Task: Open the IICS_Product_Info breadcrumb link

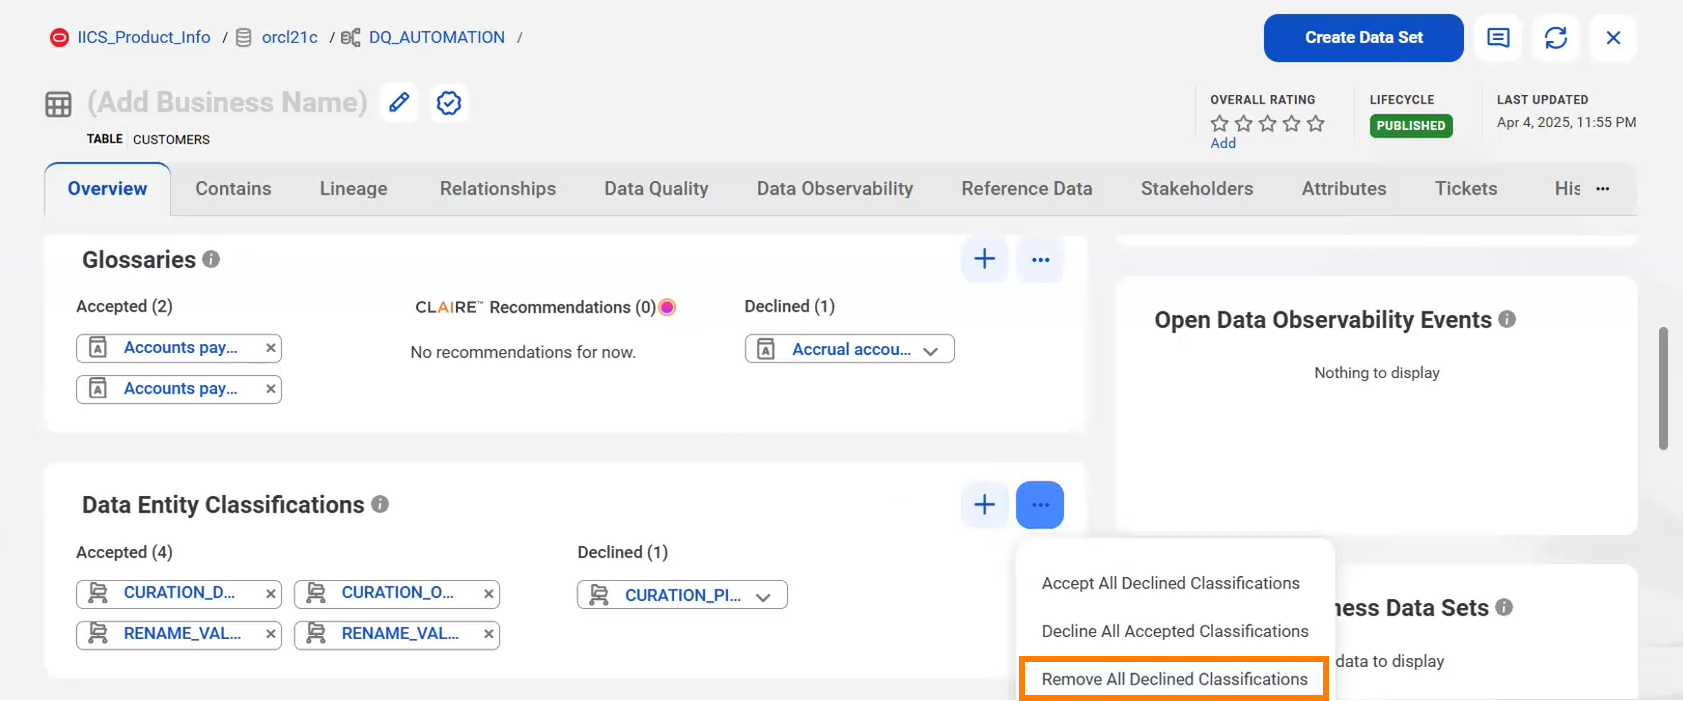Action: tap(144, 37)
